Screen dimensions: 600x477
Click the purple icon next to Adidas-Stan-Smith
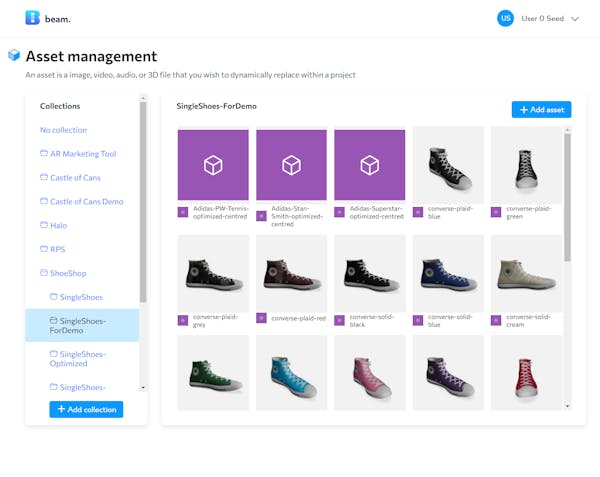click(261, 216)
